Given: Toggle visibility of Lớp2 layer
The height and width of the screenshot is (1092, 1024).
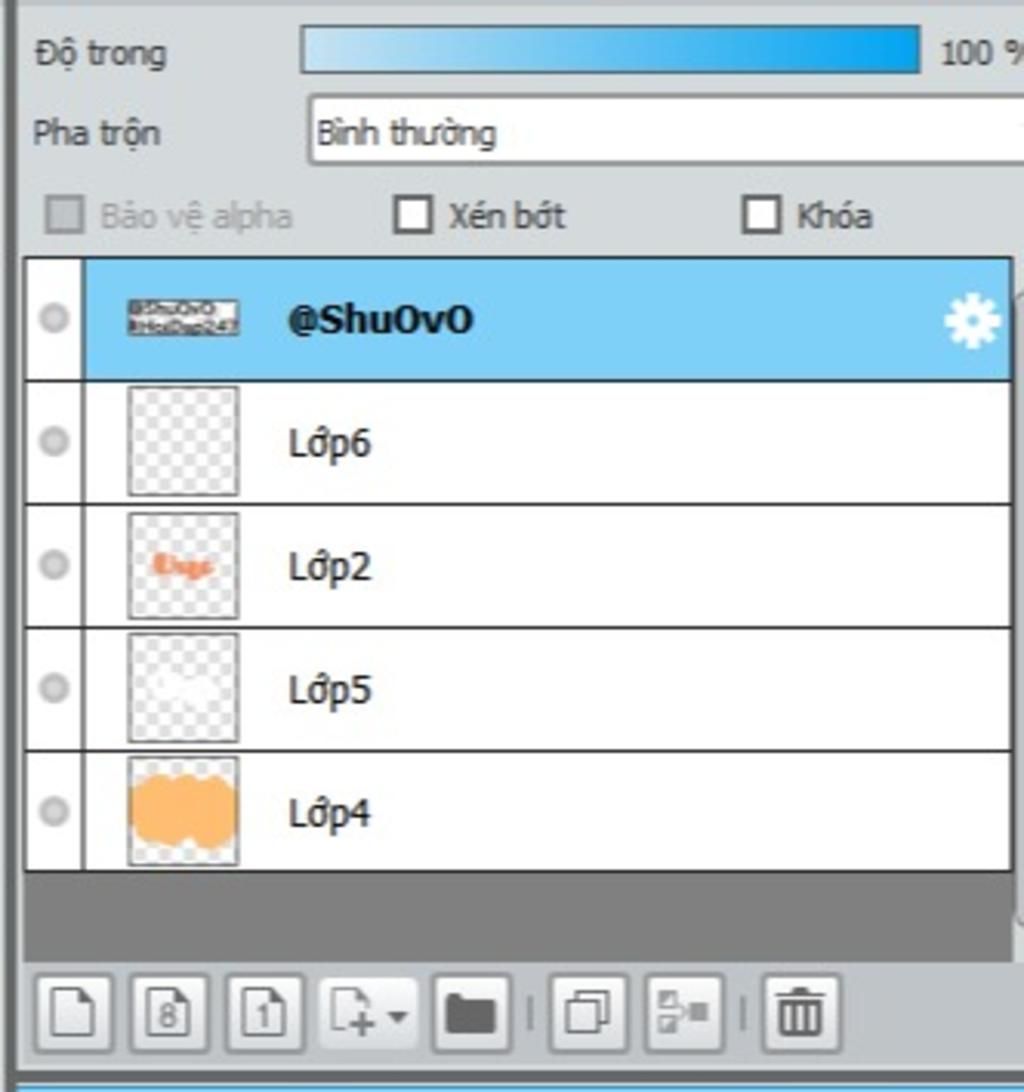Looking at the screenshot, I should [54, 566].
